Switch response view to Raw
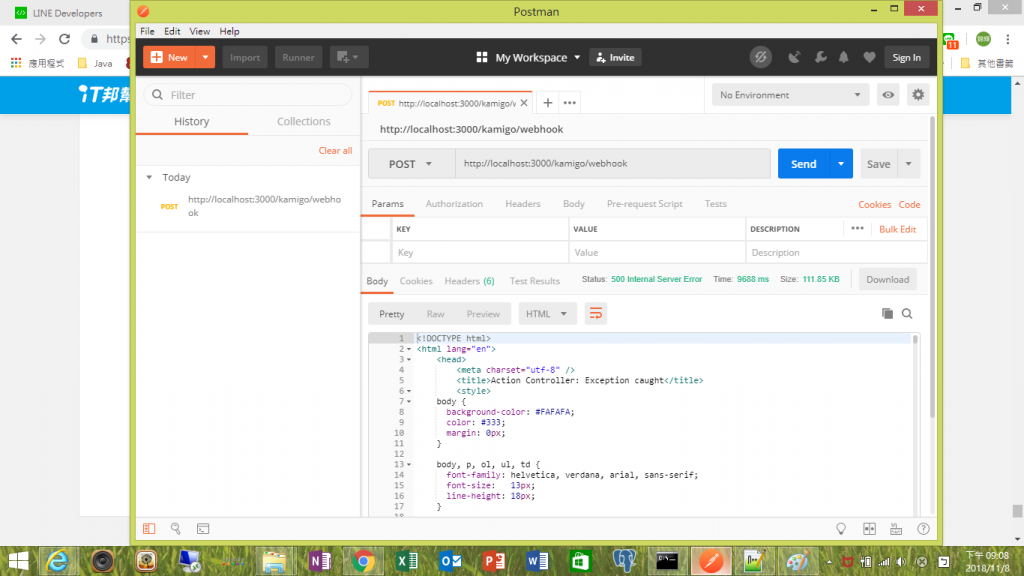Screen dimensions: 1024x576 tap(435, 314)
